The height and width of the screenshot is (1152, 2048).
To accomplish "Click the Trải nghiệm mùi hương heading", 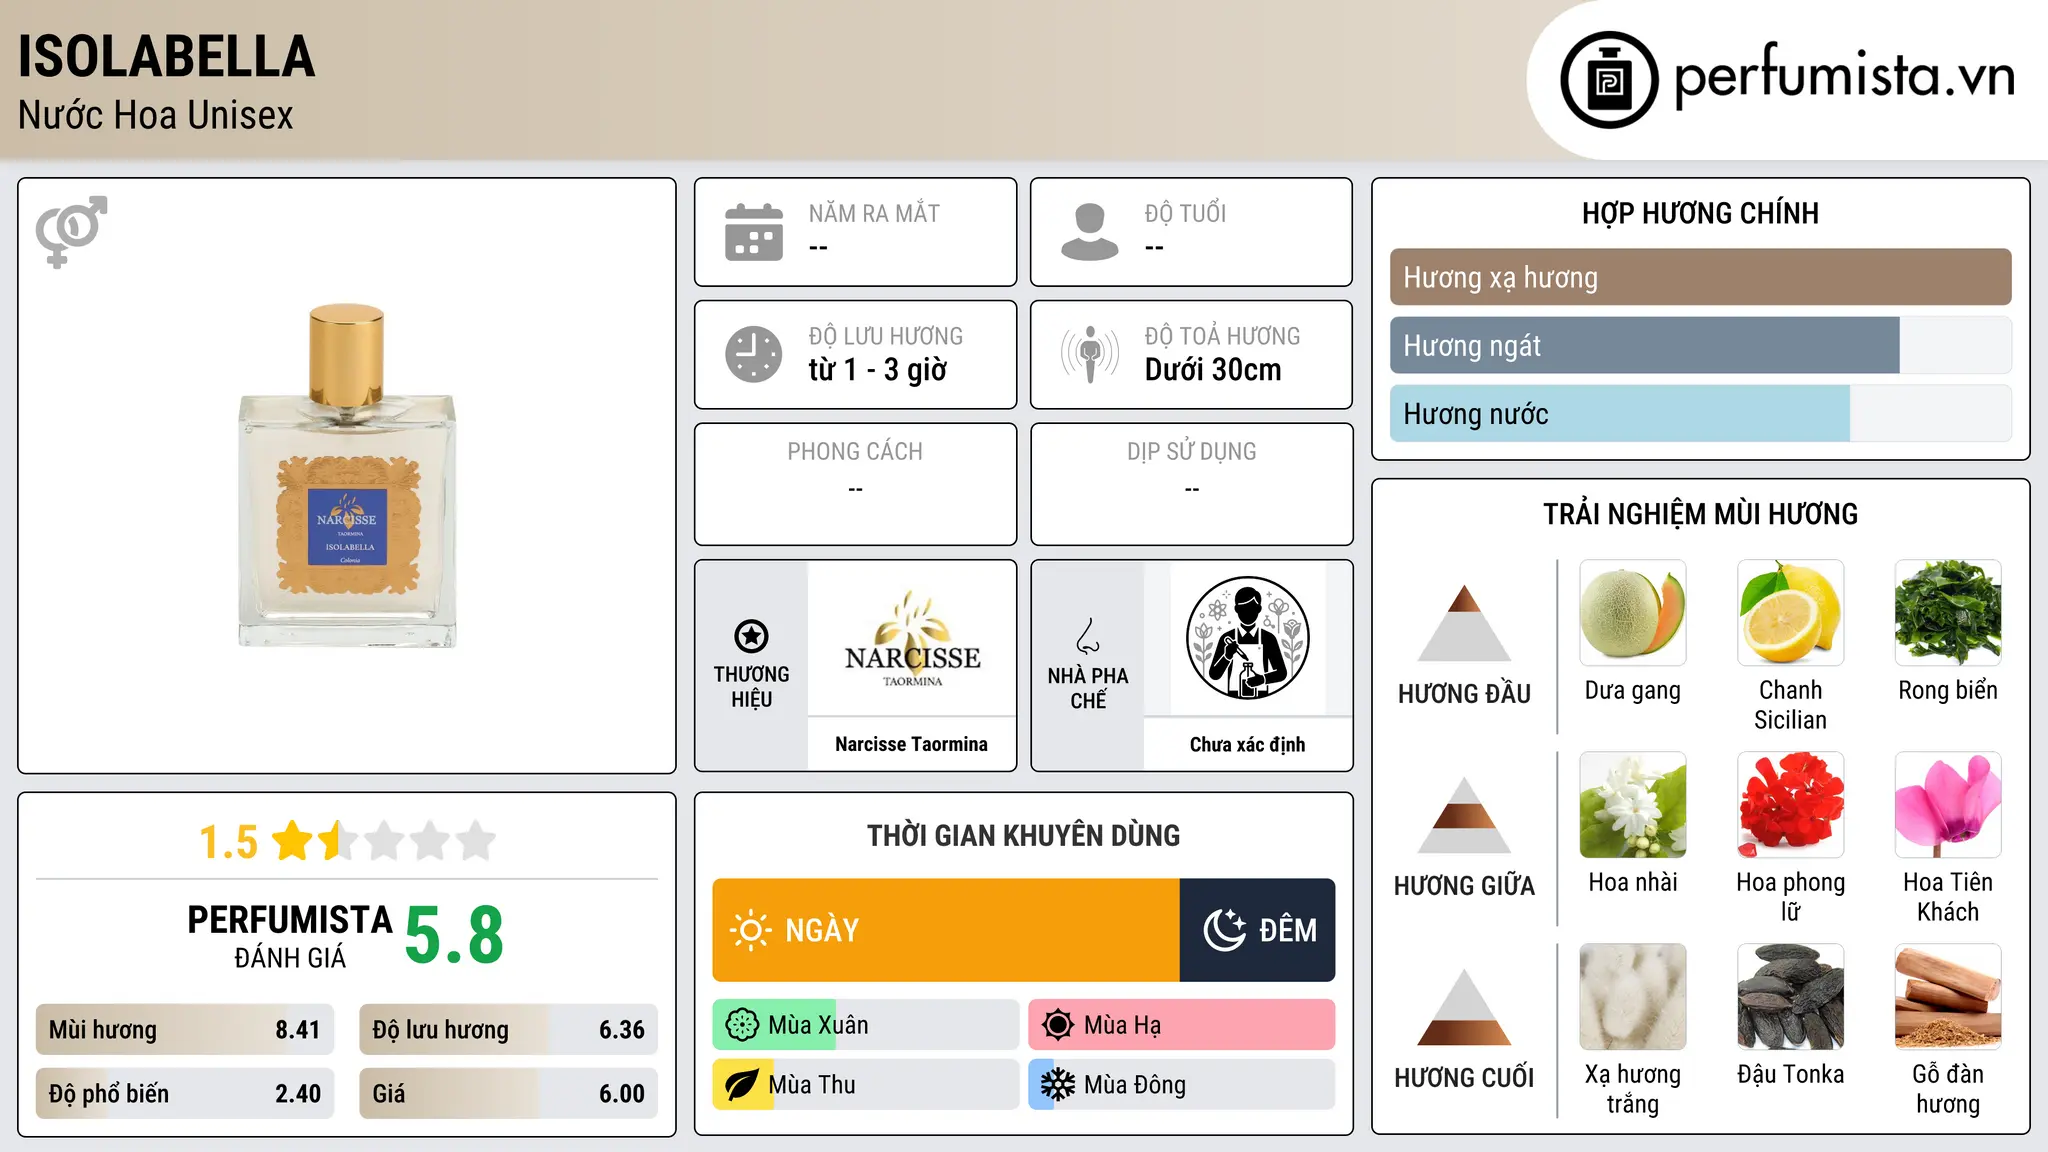I will pos(1700,514).
